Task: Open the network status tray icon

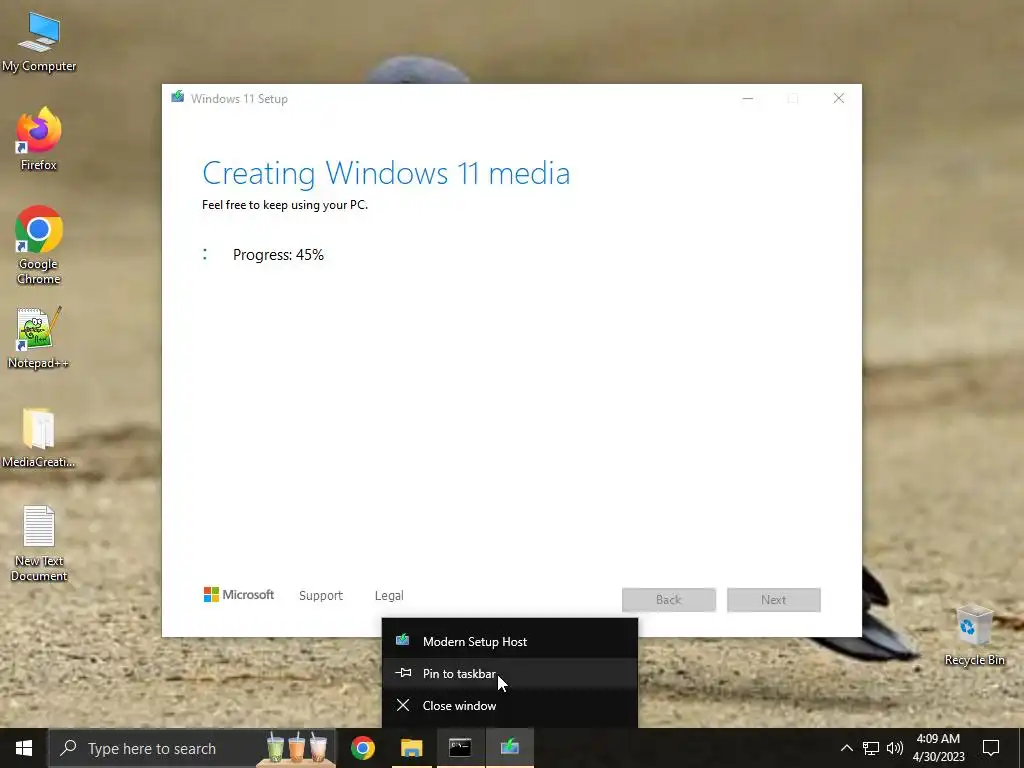Action: [x=871, y=748]
